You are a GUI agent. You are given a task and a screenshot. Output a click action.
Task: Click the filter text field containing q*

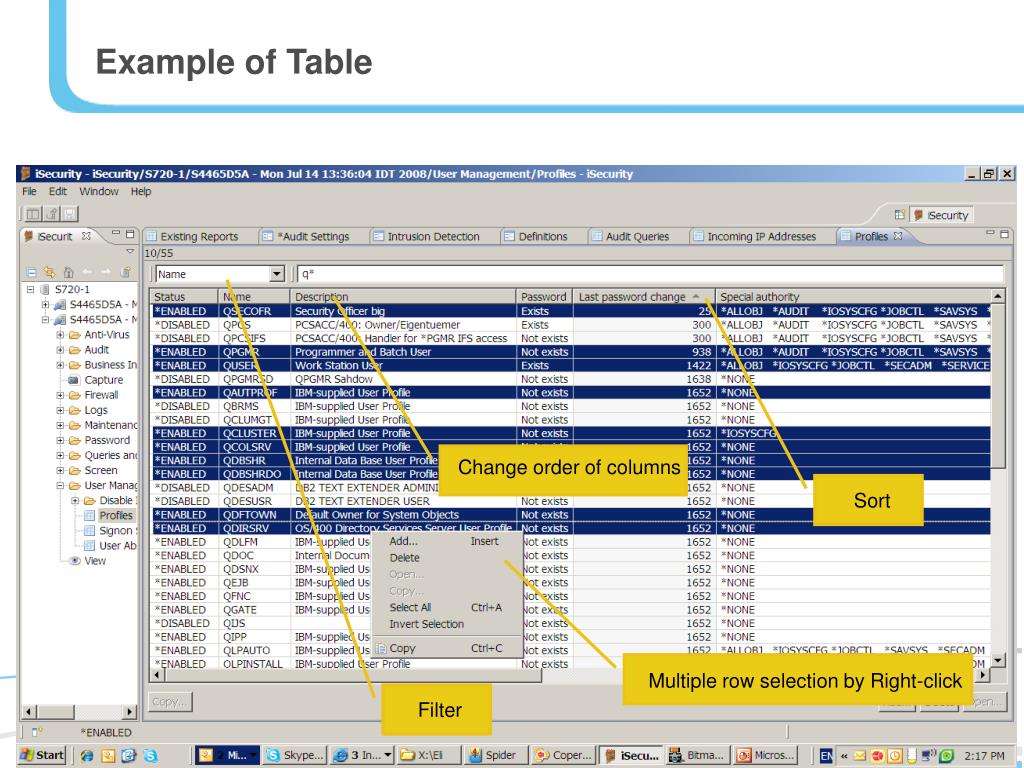click(x=650, y=274)
